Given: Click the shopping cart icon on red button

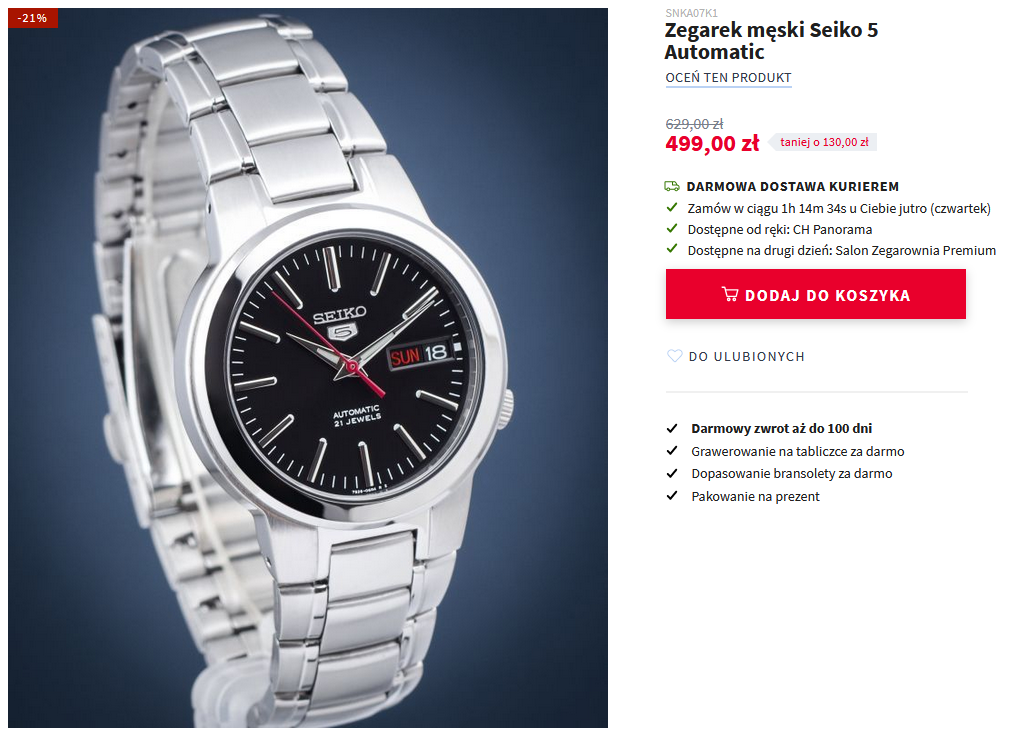Looking at the screenshot, I should pyautogui.click(x=730, y=295).
